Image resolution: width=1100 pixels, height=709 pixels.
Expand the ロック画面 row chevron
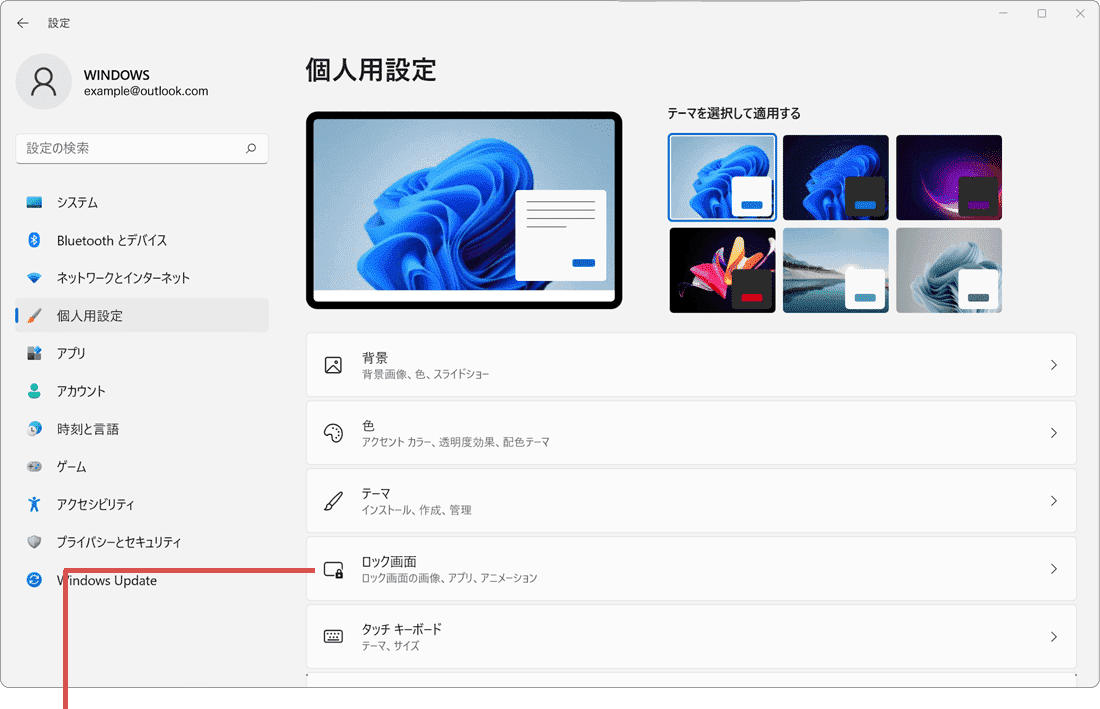[x=1053, y=569]
